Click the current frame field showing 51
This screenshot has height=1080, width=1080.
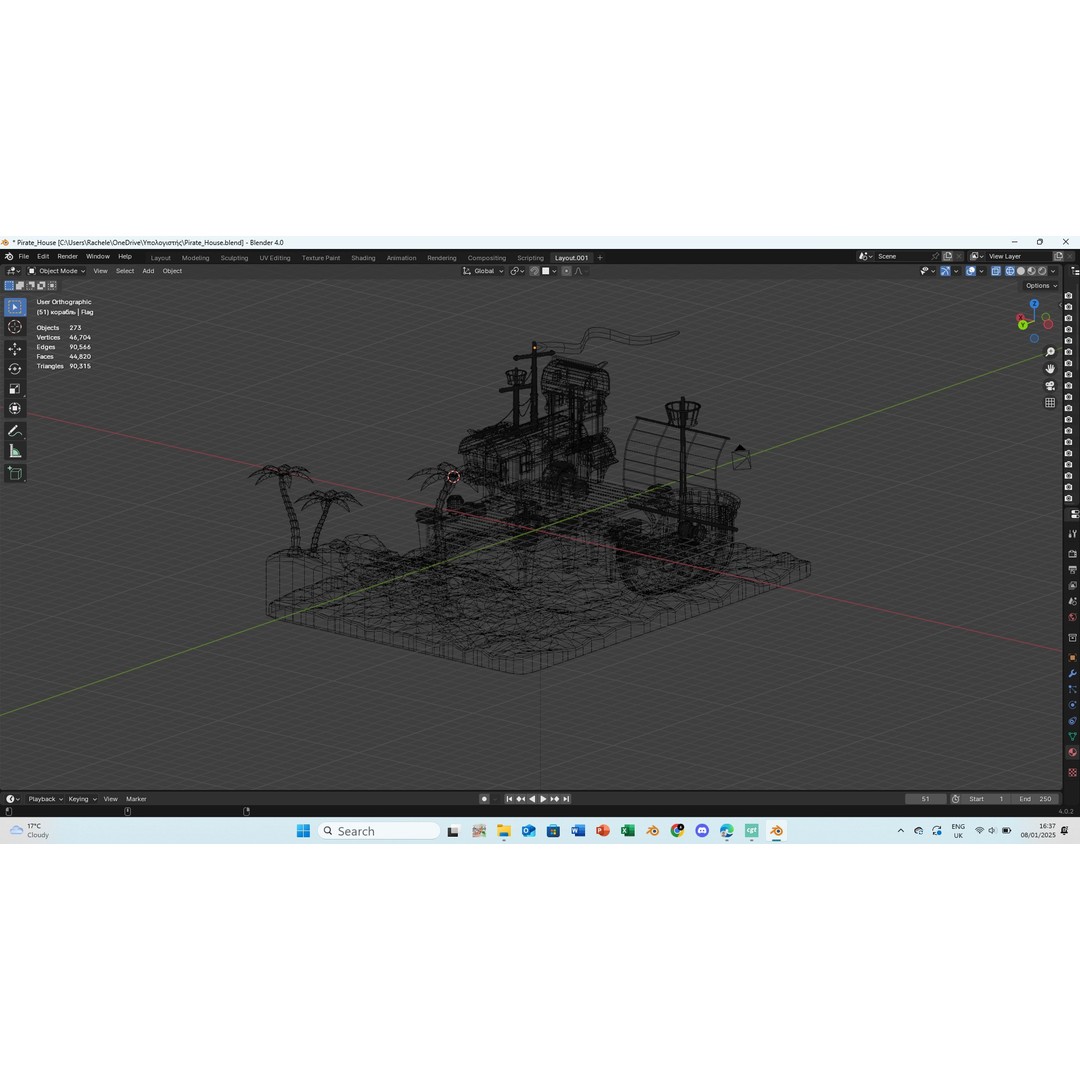(925, 799)
